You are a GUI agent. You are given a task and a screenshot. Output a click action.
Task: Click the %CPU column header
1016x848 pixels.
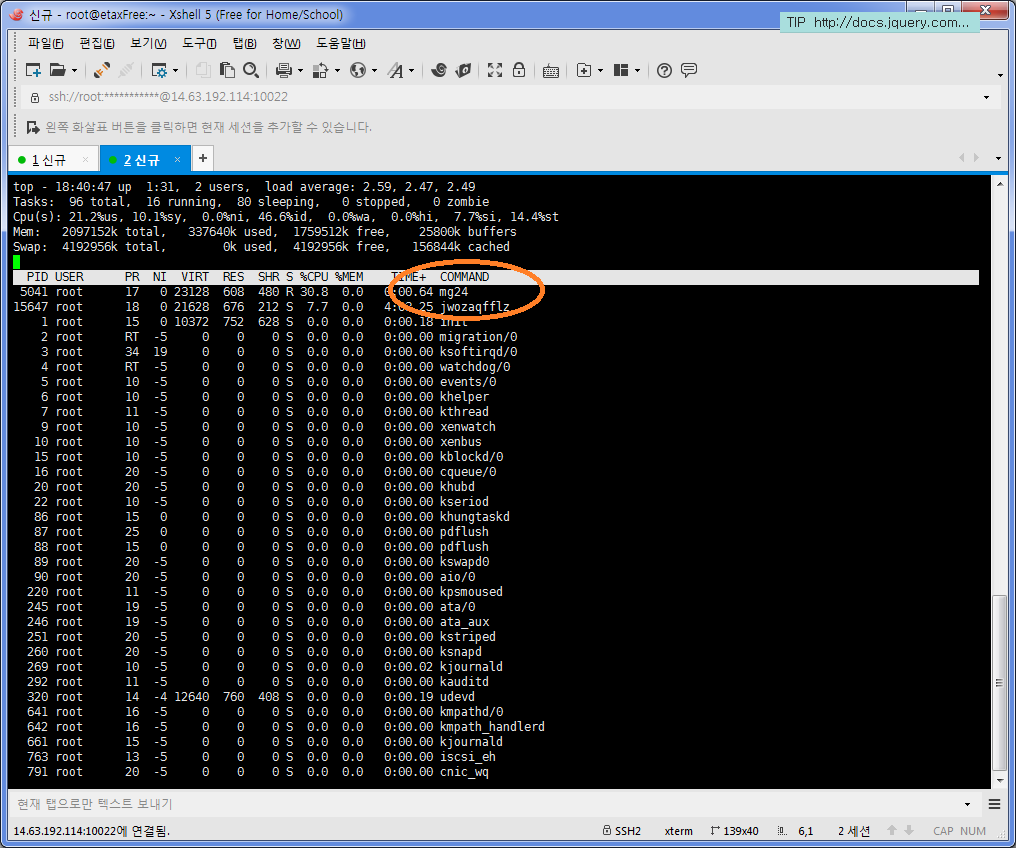pyautogui.click(x=314, y=277)
